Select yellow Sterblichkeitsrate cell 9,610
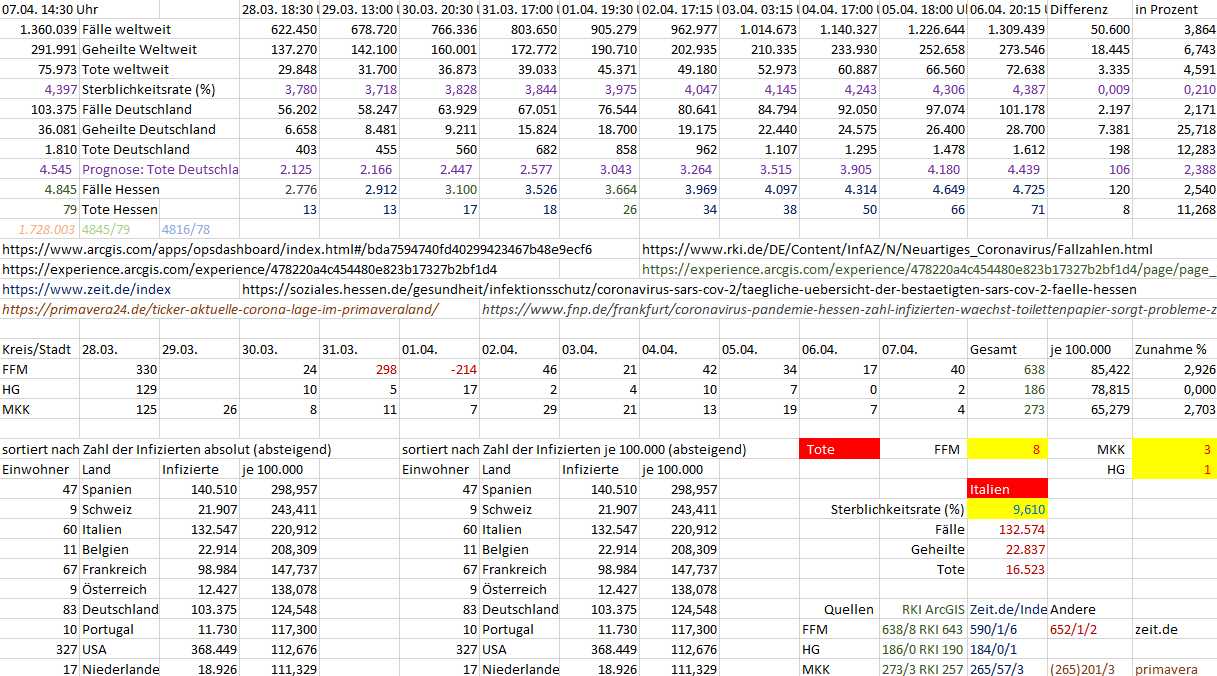Screen dimensions: 1217x676 pos(1008,509)
